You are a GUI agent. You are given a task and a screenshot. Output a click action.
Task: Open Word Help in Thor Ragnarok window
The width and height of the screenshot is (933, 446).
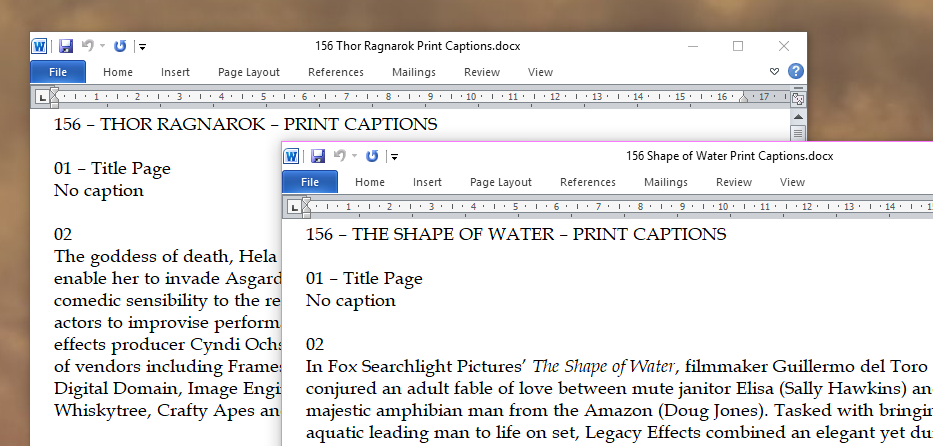point(796,71)
